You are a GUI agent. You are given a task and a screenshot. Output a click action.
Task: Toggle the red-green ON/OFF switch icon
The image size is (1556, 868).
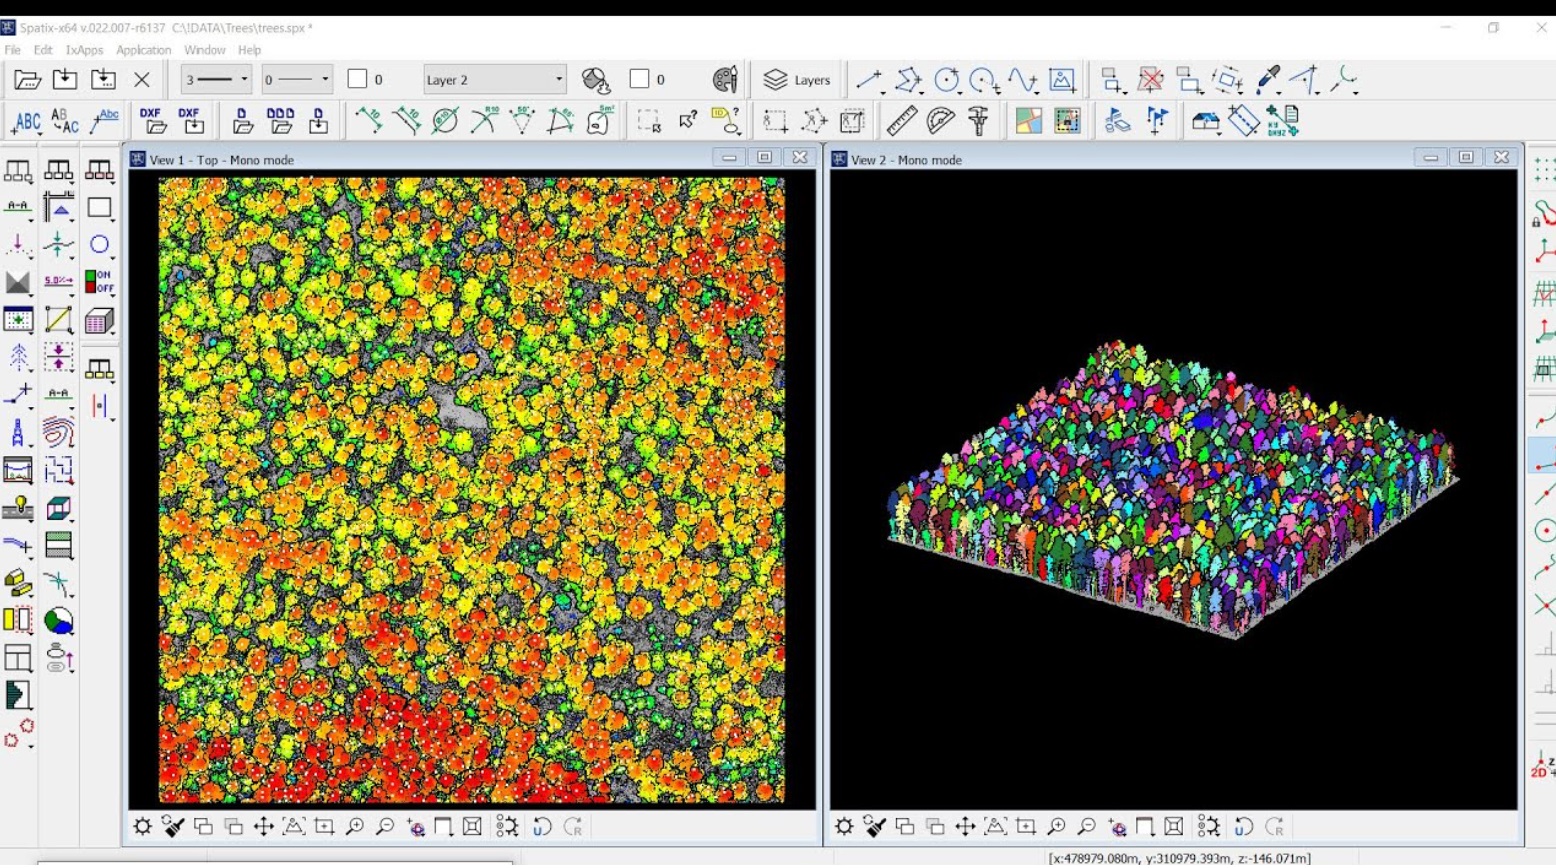(x=99, y=282)
